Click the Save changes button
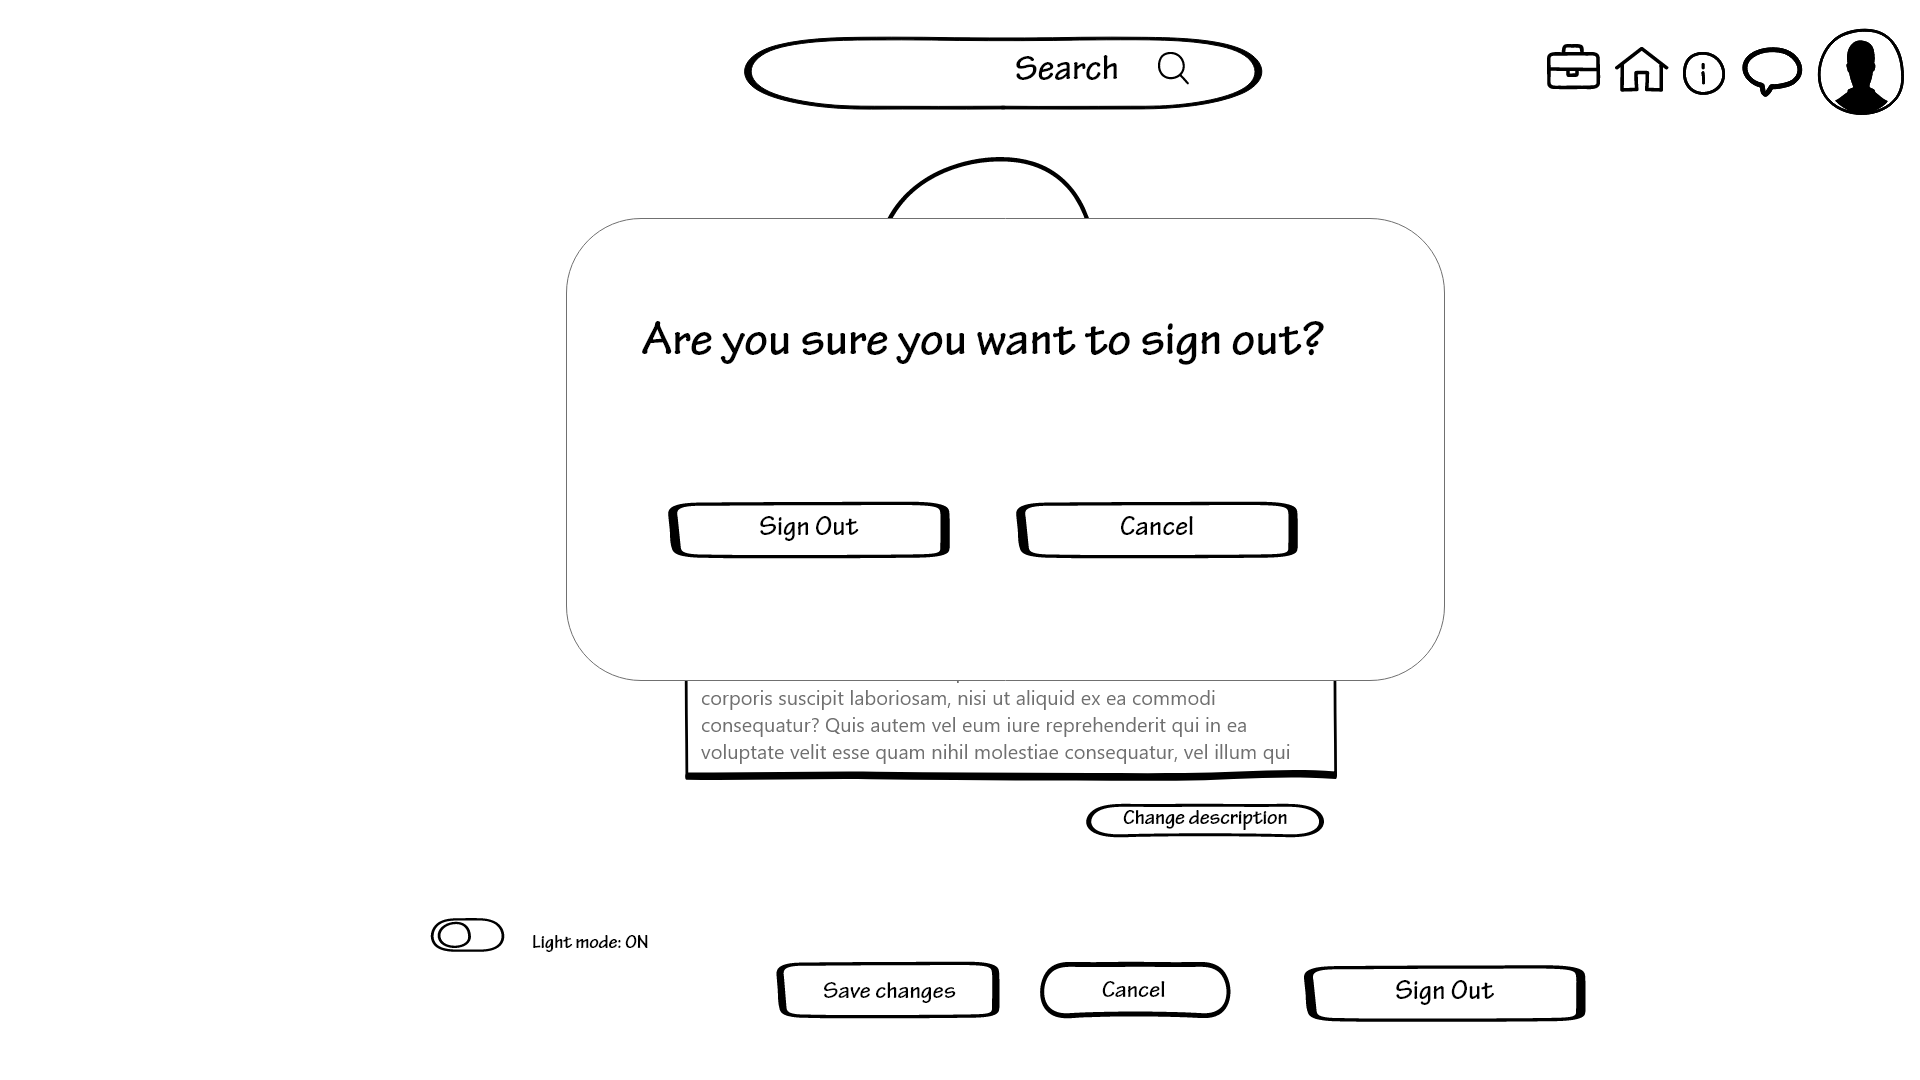 887,988
